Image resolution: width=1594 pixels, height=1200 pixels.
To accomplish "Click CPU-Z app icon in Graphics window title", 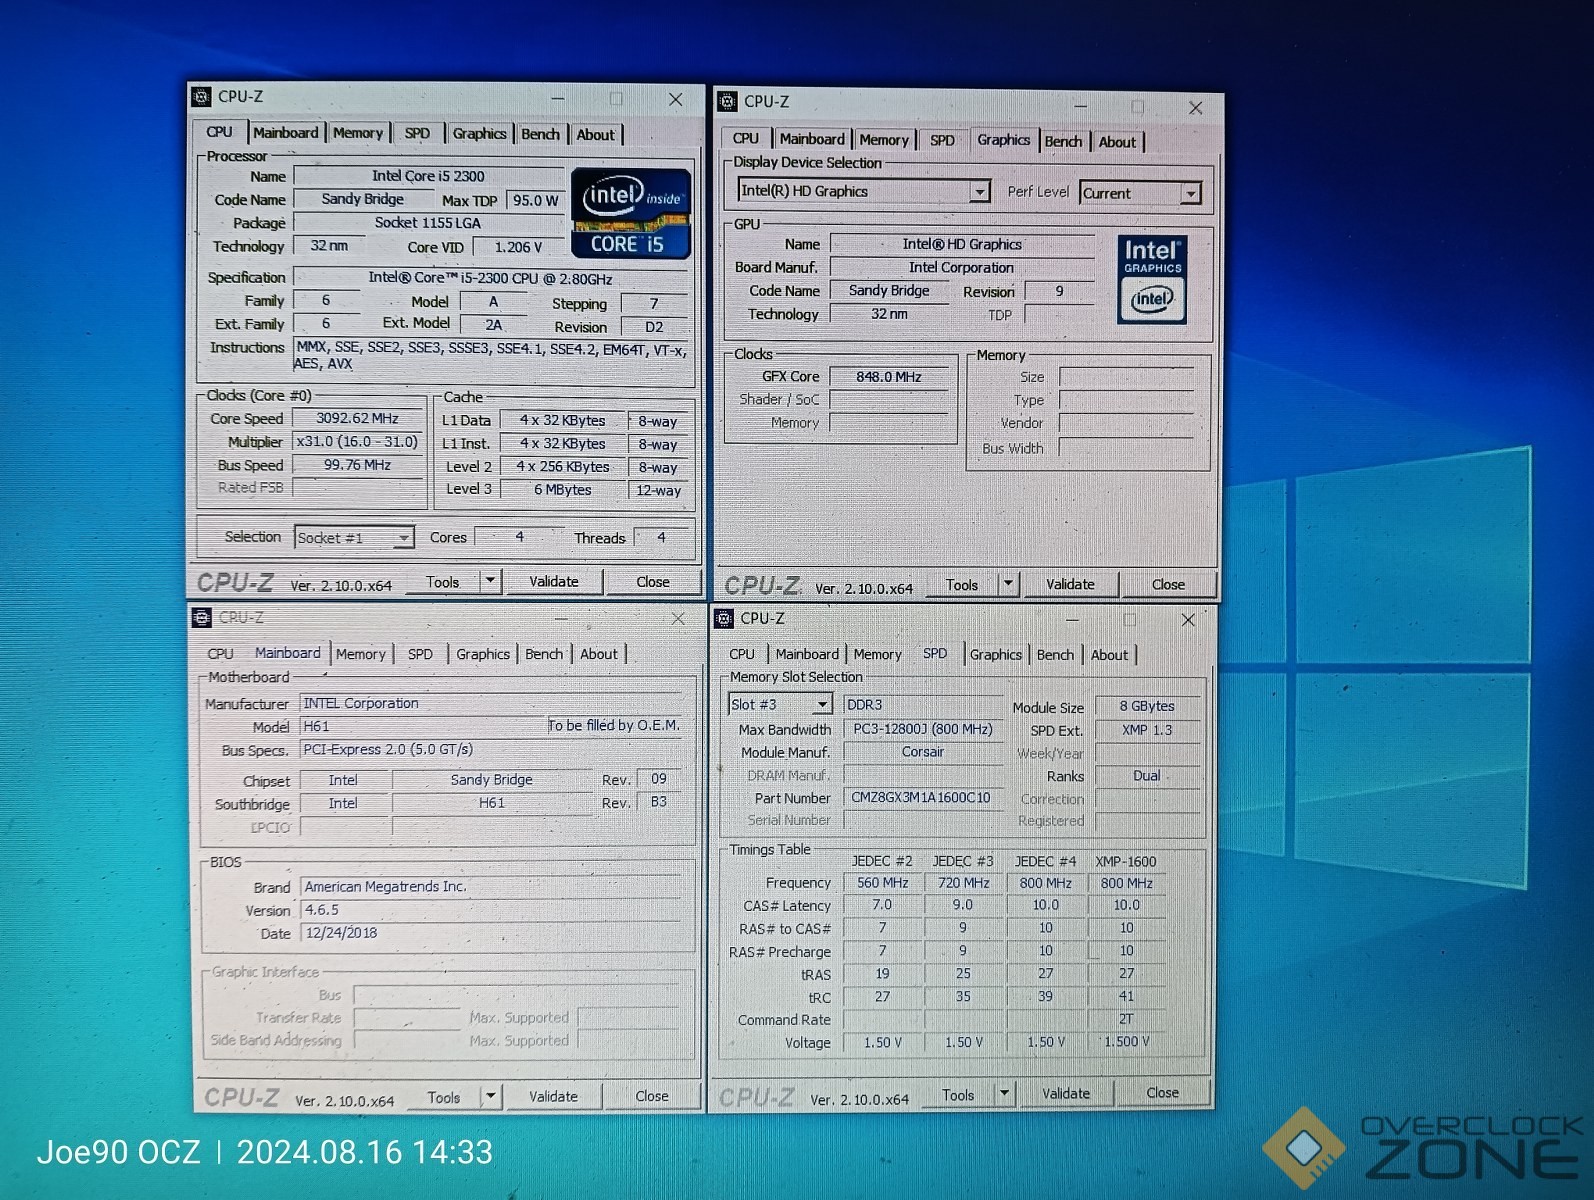I will [x=728, y=102].
